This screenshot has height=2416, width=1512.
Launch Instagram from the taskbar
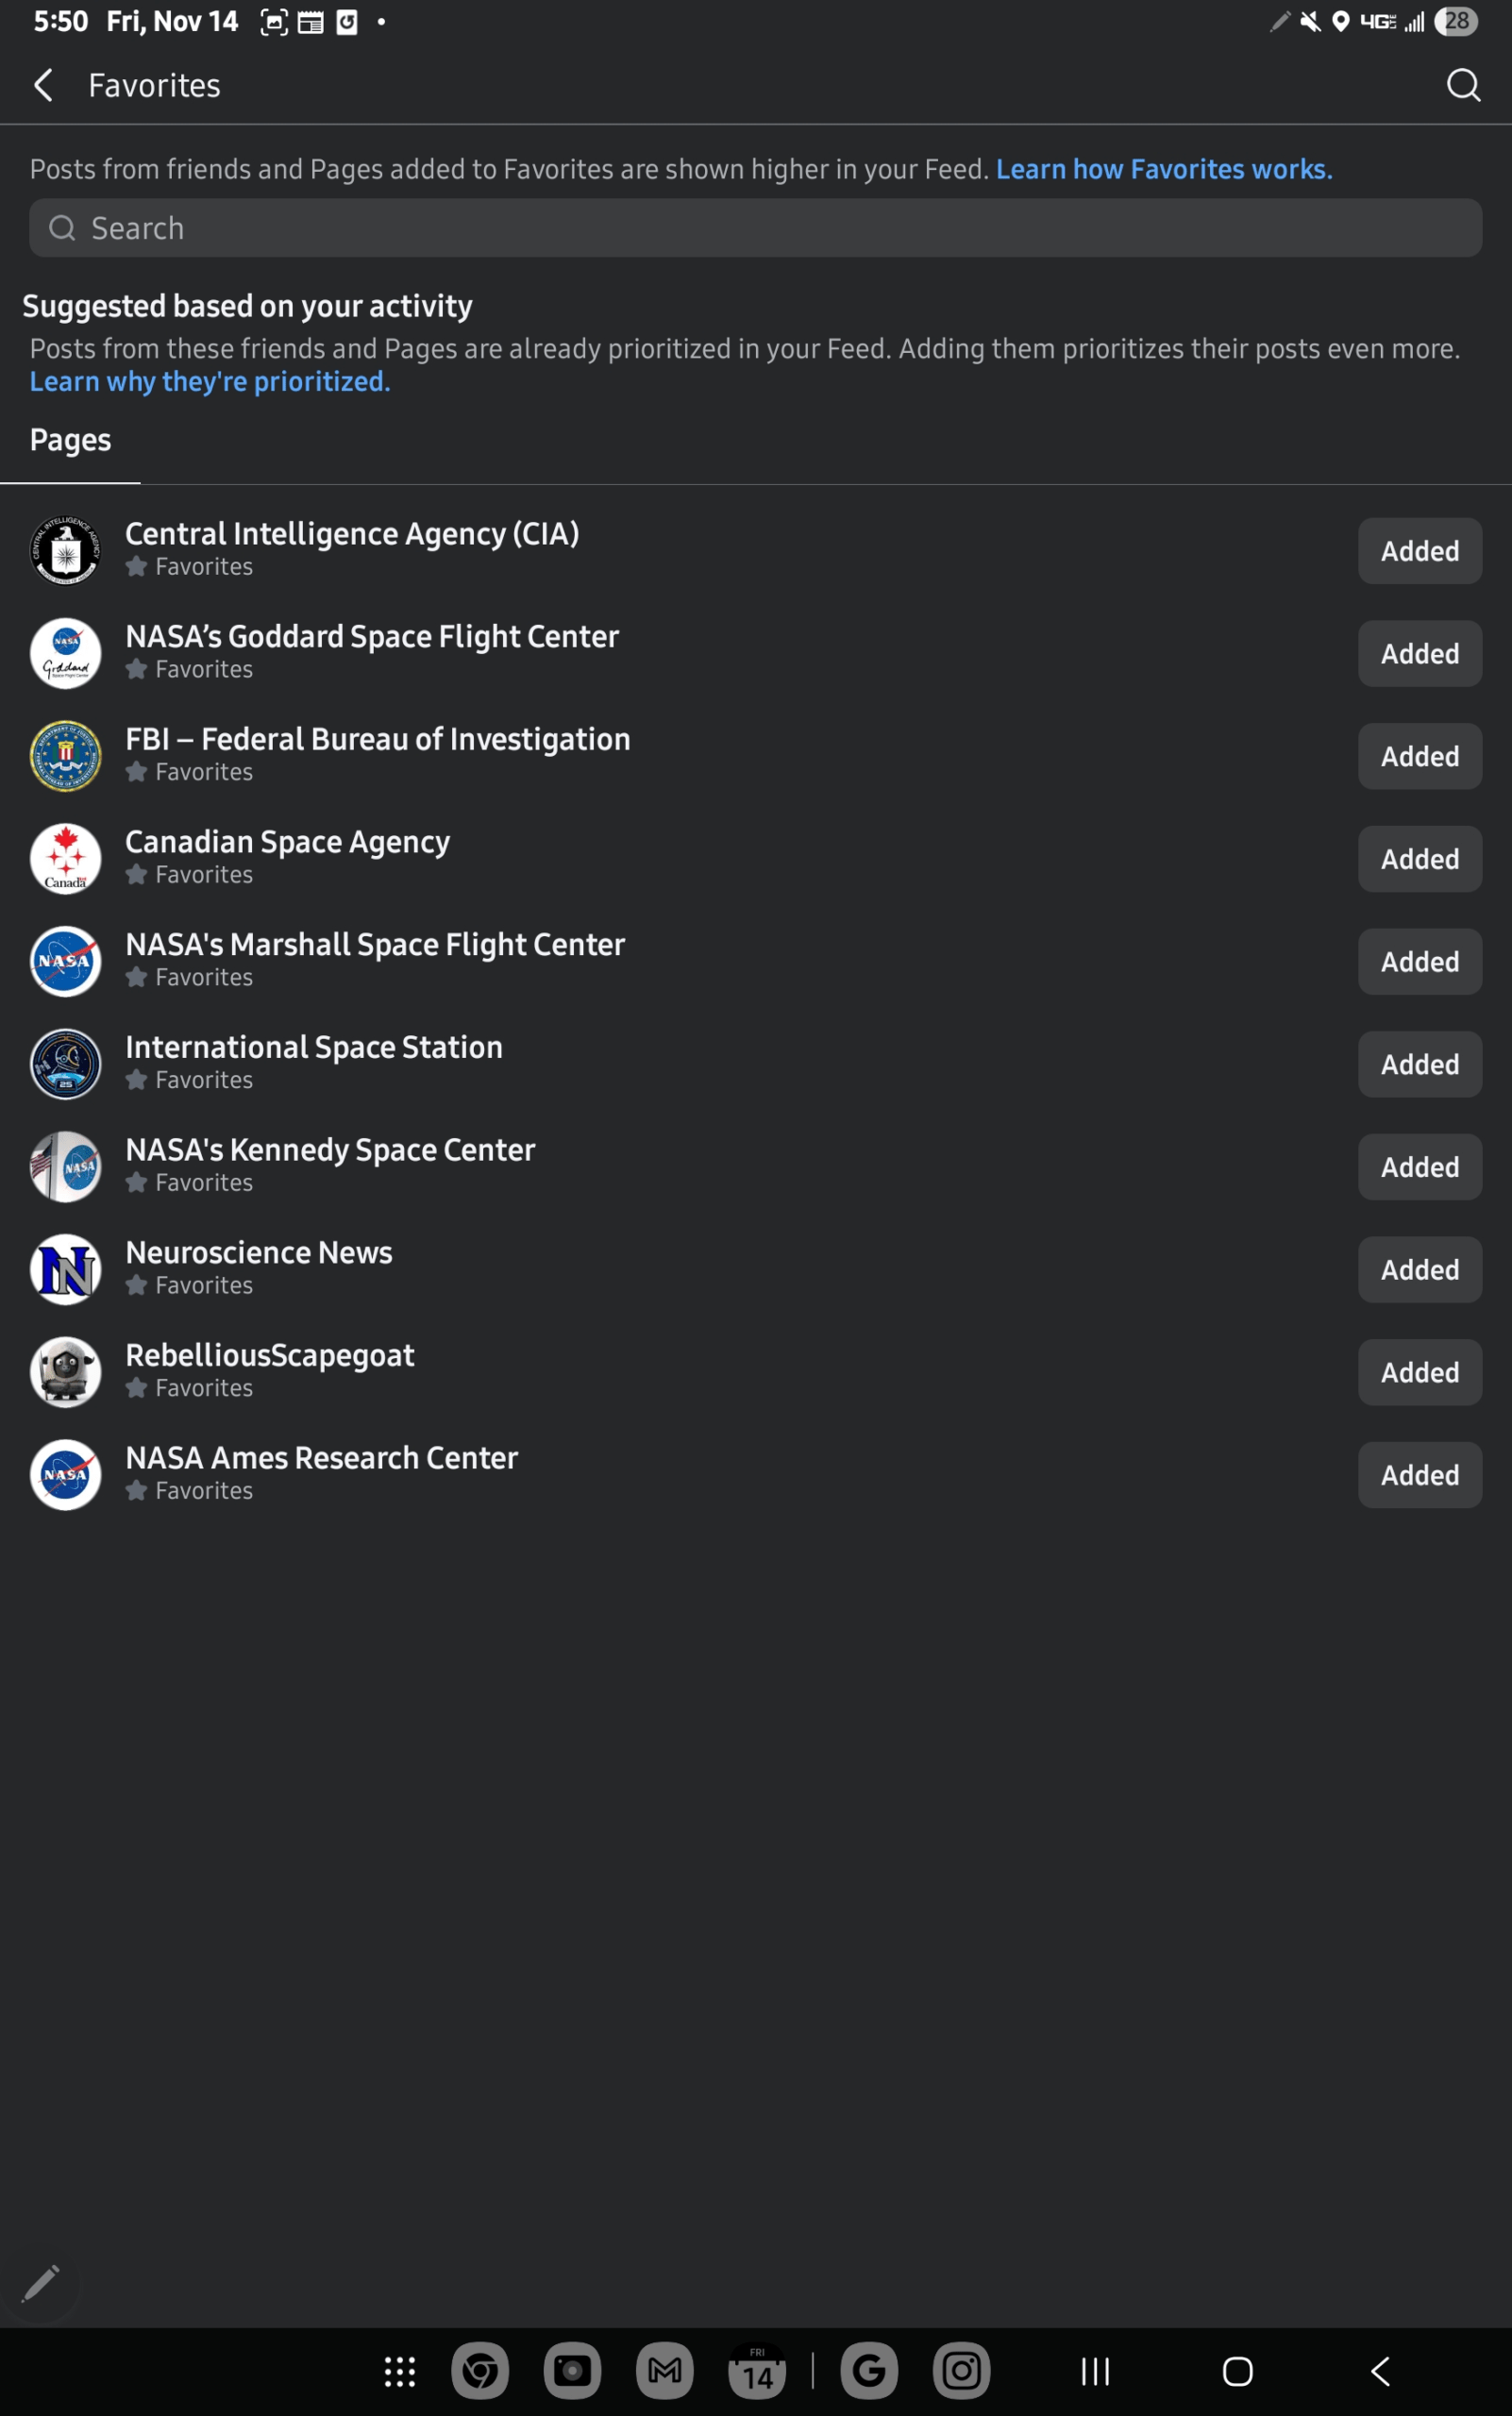tap(961, 2371)
